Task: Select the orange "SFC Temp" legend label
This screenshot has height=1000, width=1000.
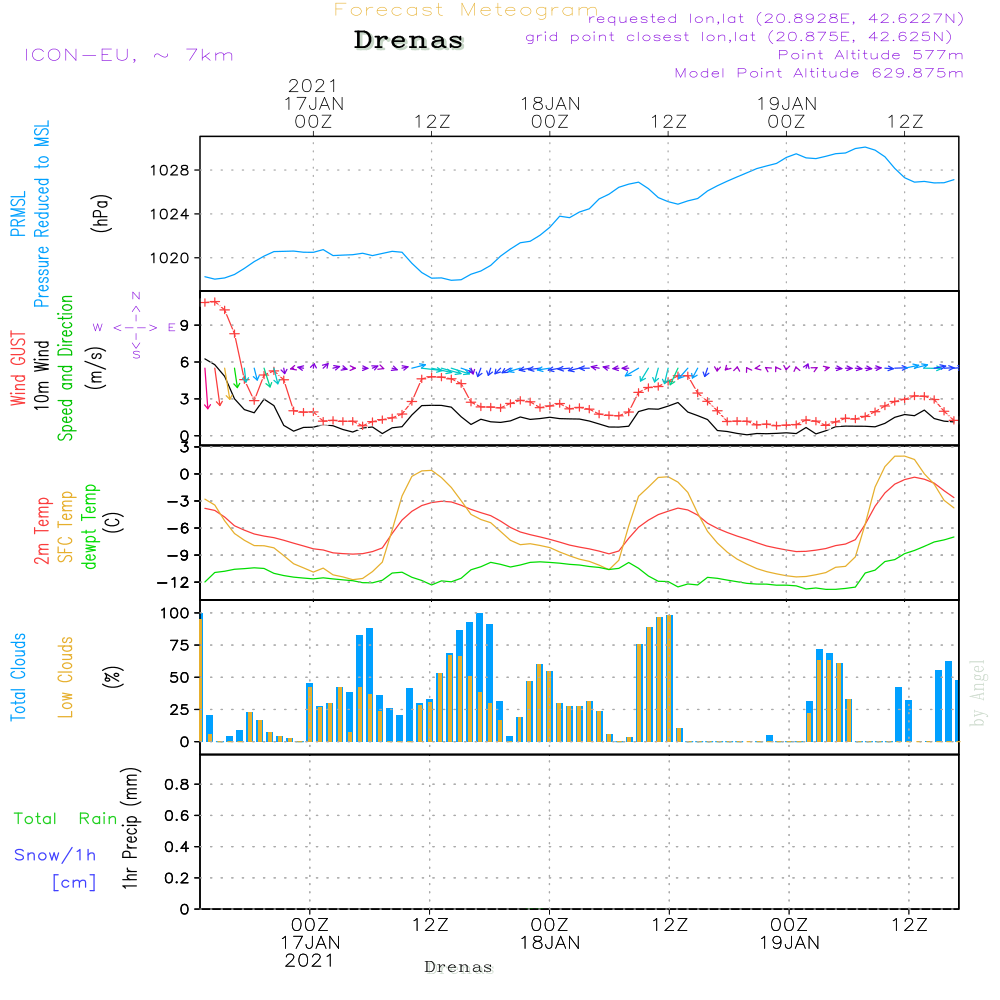Action: (65, 527)
